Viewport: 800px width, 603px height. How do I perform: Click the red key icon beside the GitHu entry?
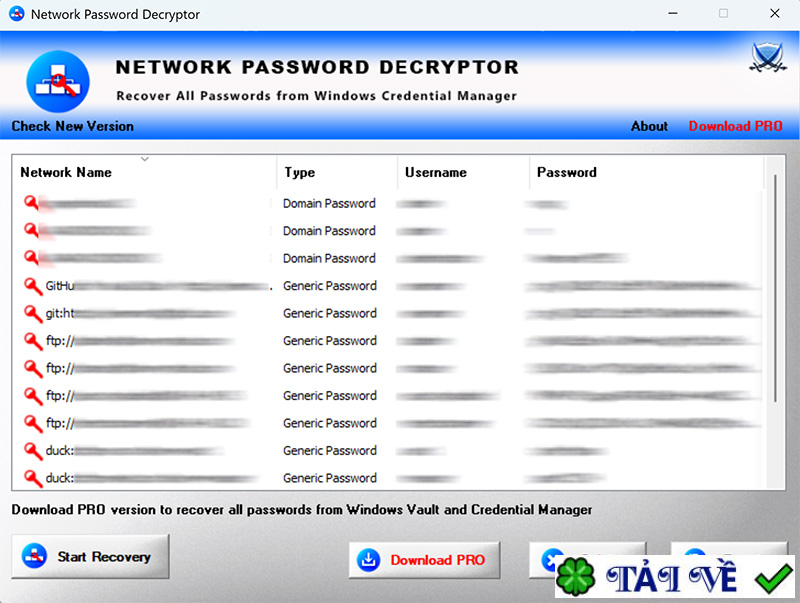(27, 286)
